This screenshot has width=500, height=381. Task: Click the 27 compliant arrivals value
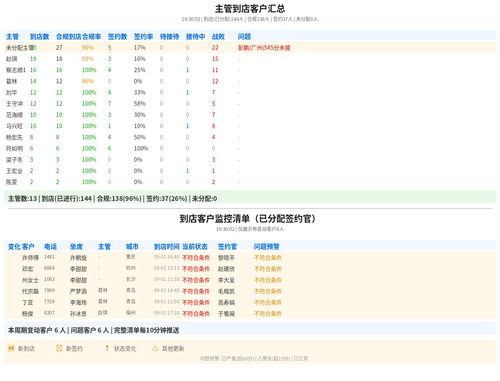[x=59, y=48]
